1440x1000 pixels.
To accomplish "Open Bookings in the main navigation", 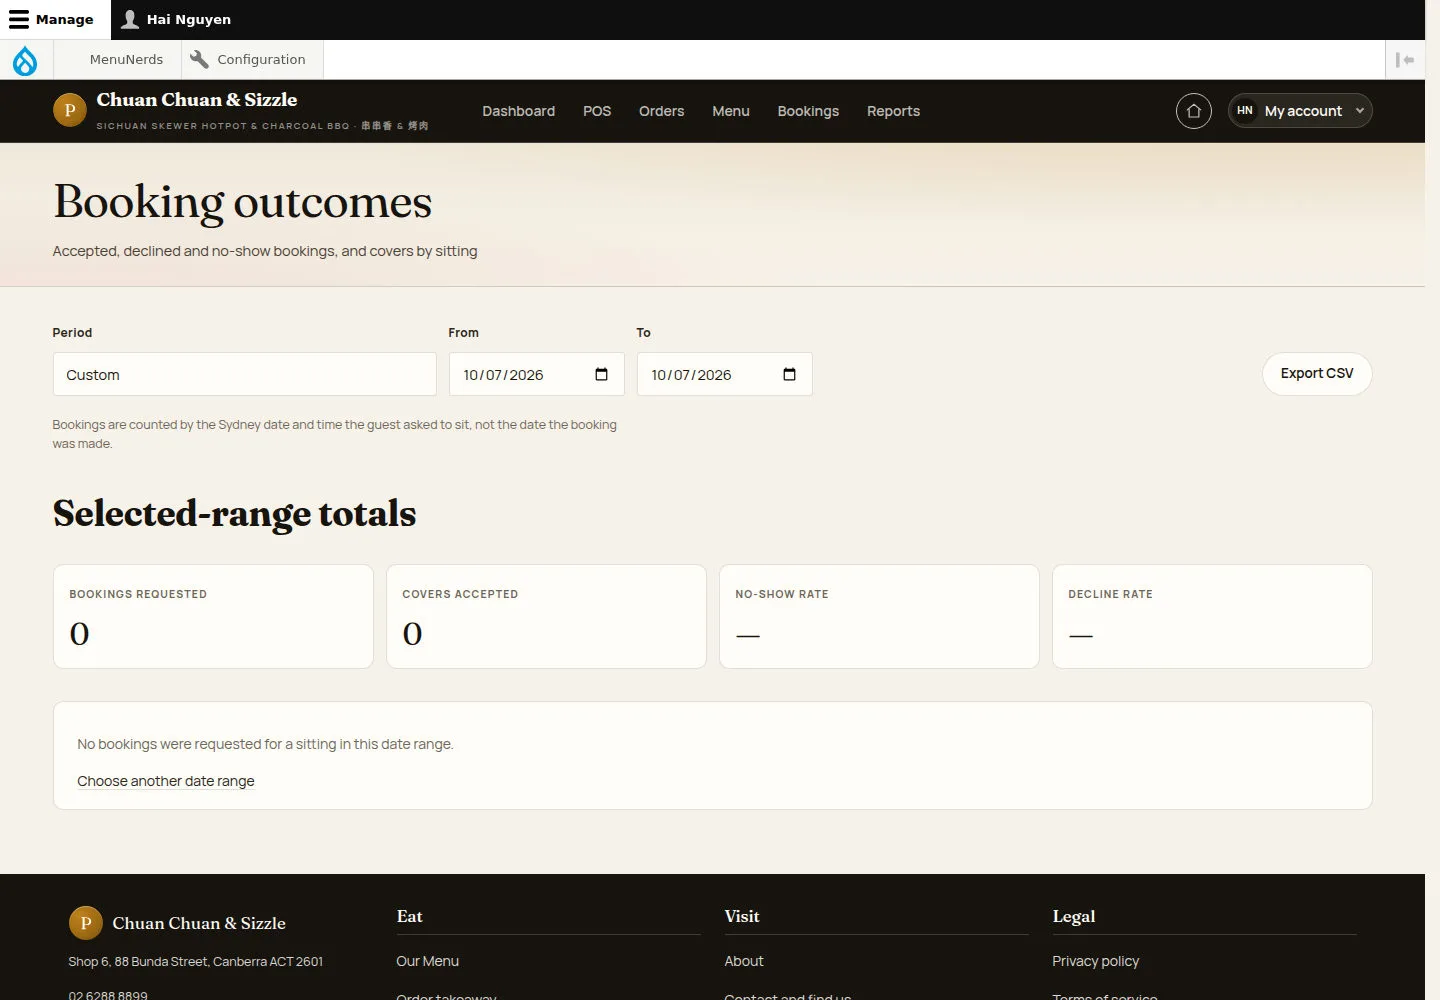I will (x=808, y=111).
